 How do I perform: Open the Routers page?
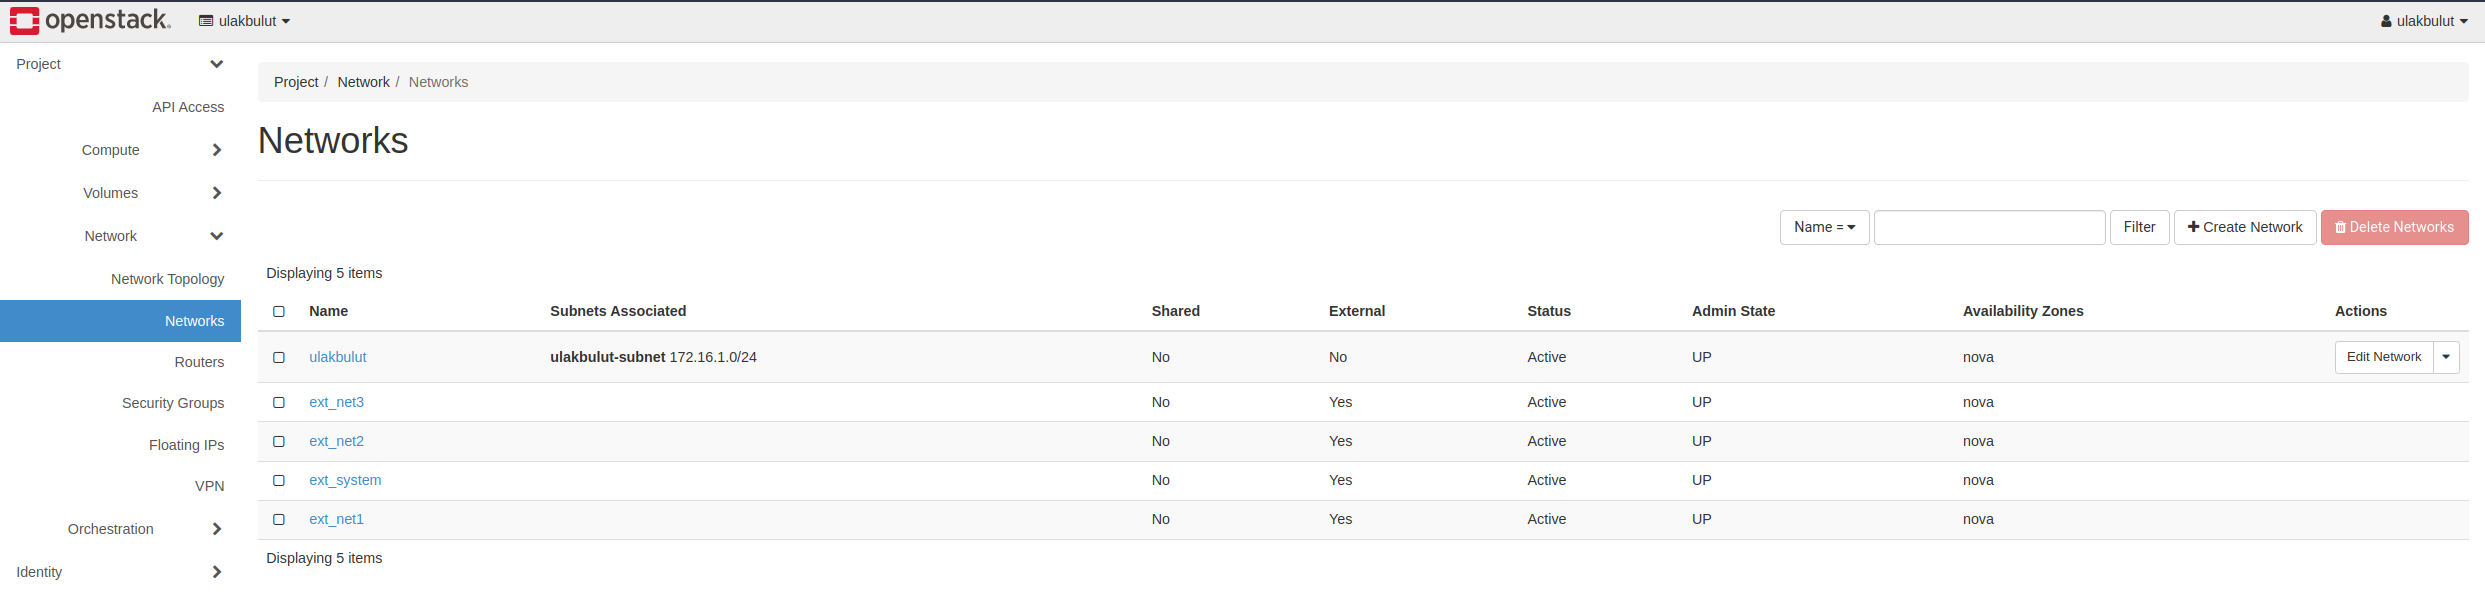[x=199, y=362]
